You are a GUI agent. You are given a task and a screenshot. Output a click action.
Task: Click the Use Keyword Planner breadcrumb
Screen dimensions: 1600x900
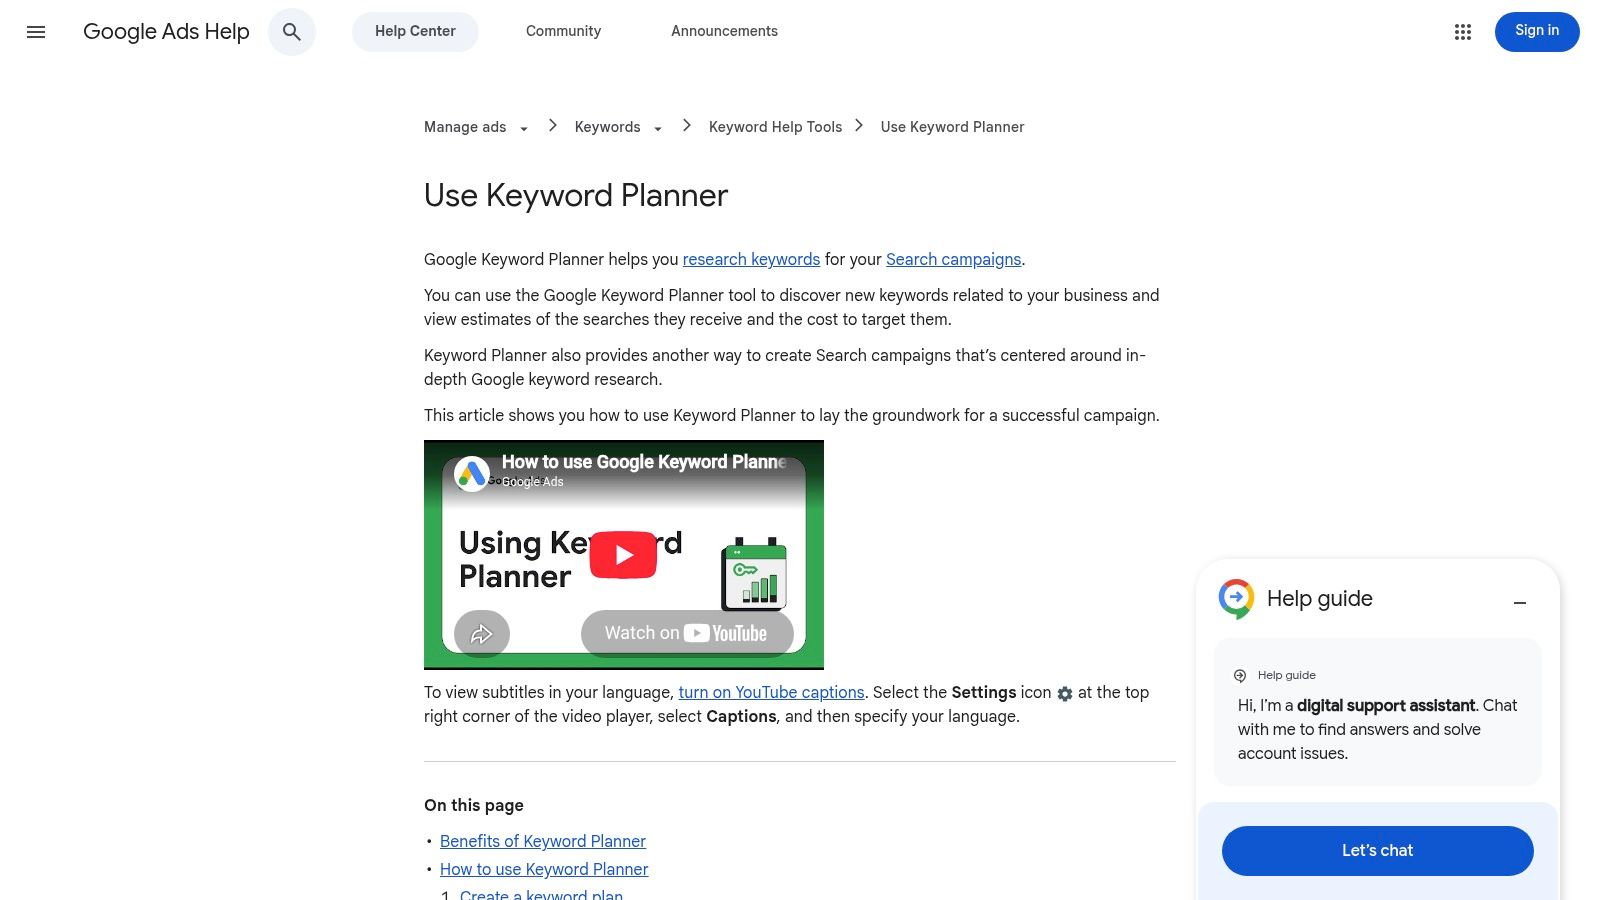952,127
